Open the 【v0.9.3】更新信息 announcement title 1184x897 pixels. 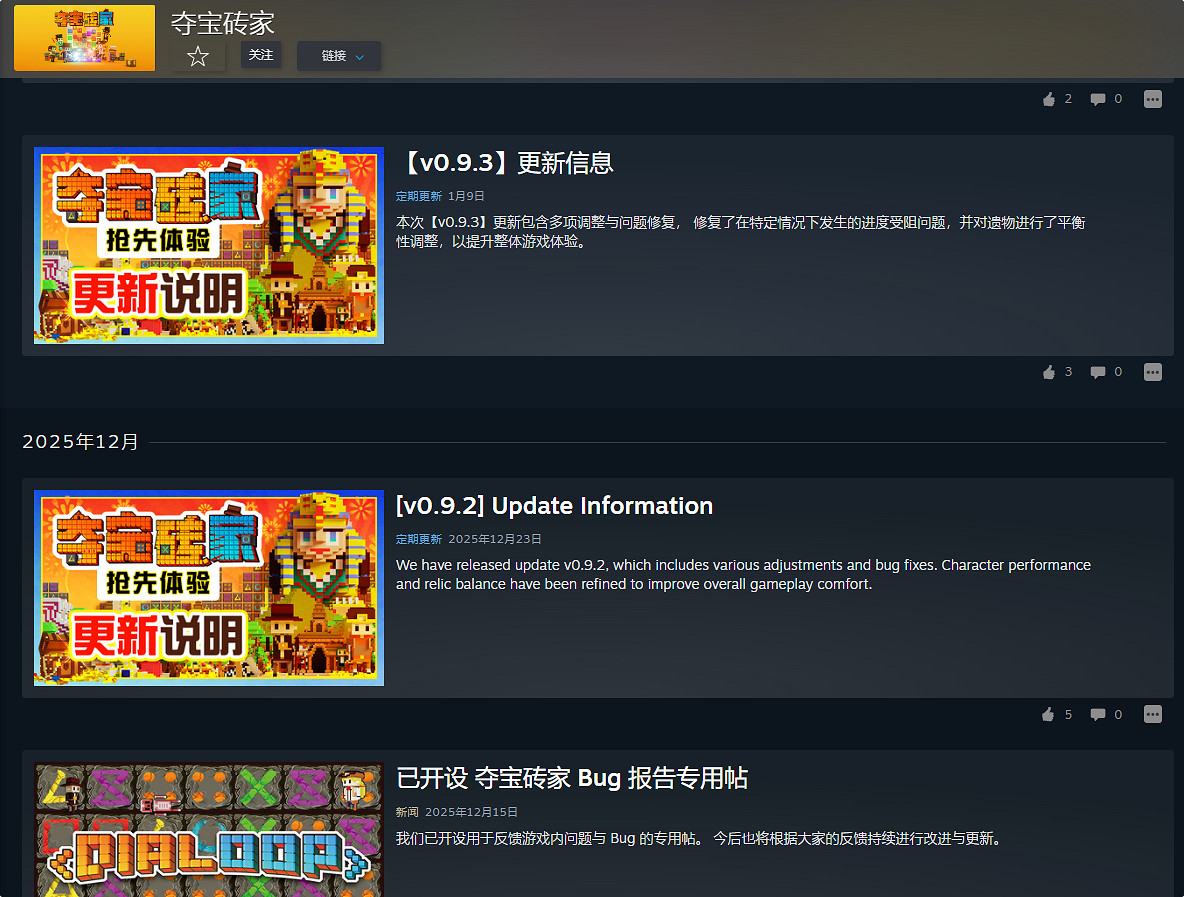click(505, 163)
